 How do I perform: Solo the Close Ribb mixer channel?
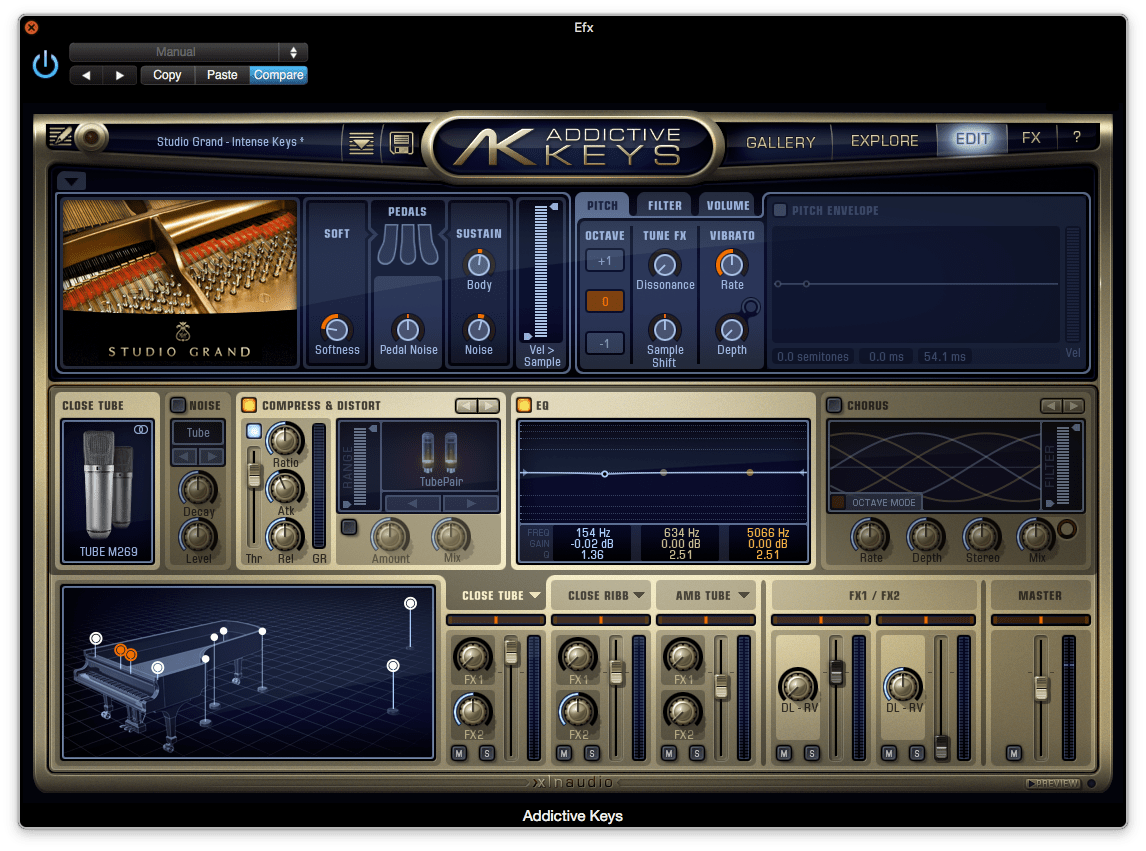pyautogui.click(x=592, y=753)
